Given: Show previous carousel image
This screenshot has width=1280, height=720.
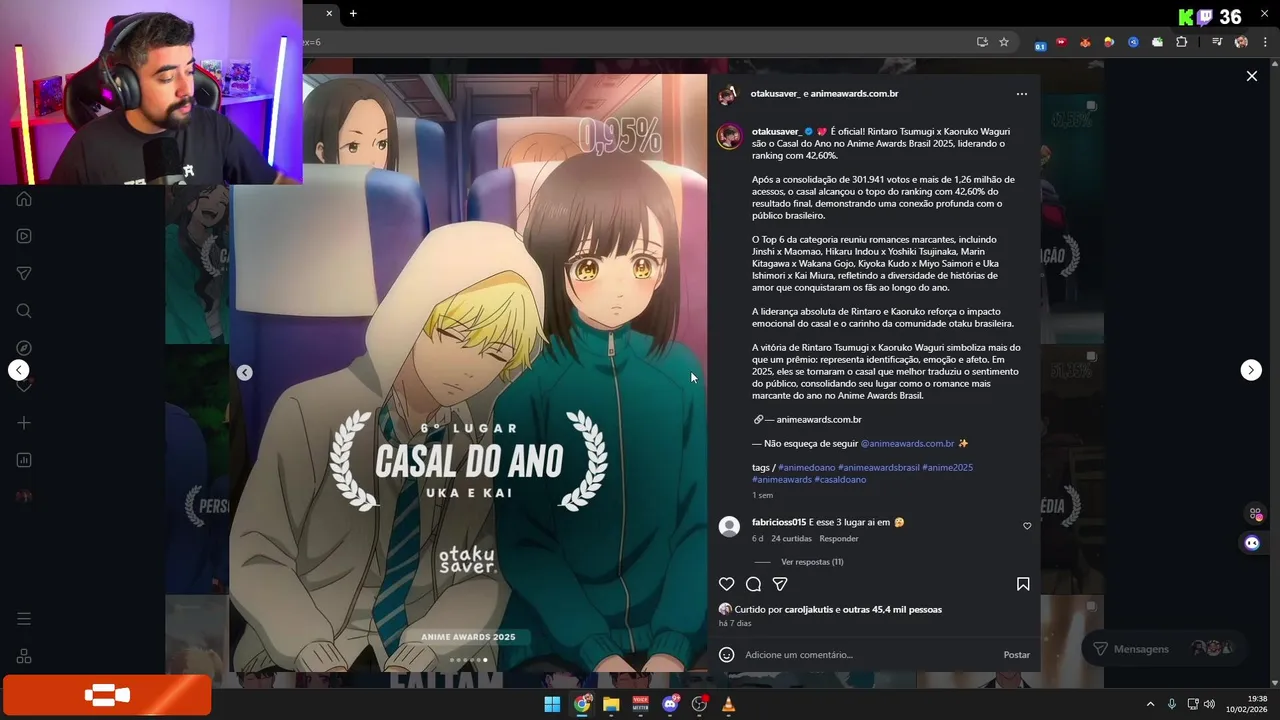Looking at the screenshot, I should [245, 372].
